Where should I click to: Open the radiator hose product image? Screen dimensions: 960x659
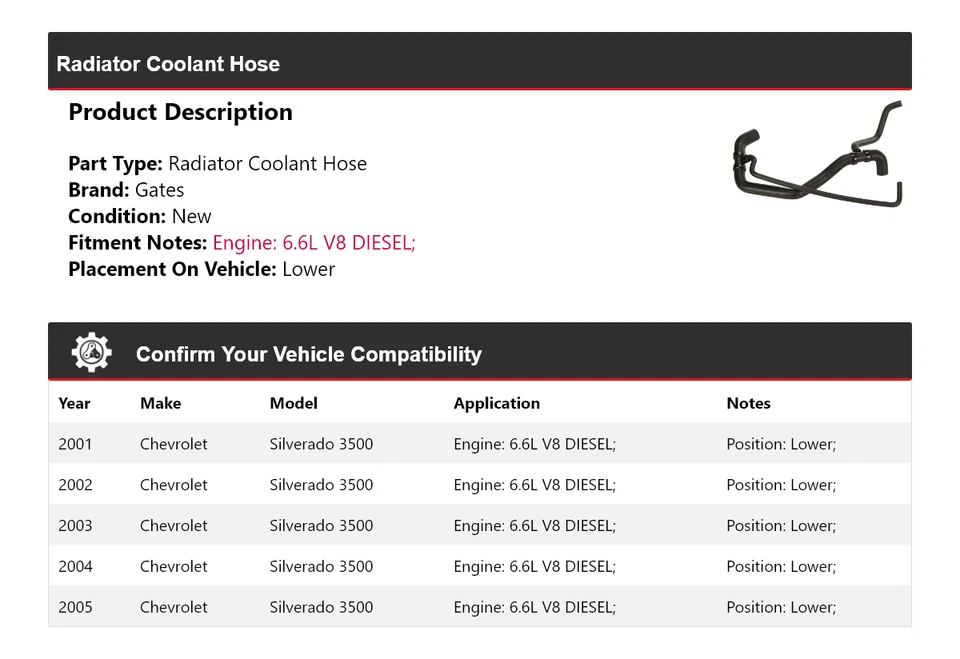coord(817,157)
